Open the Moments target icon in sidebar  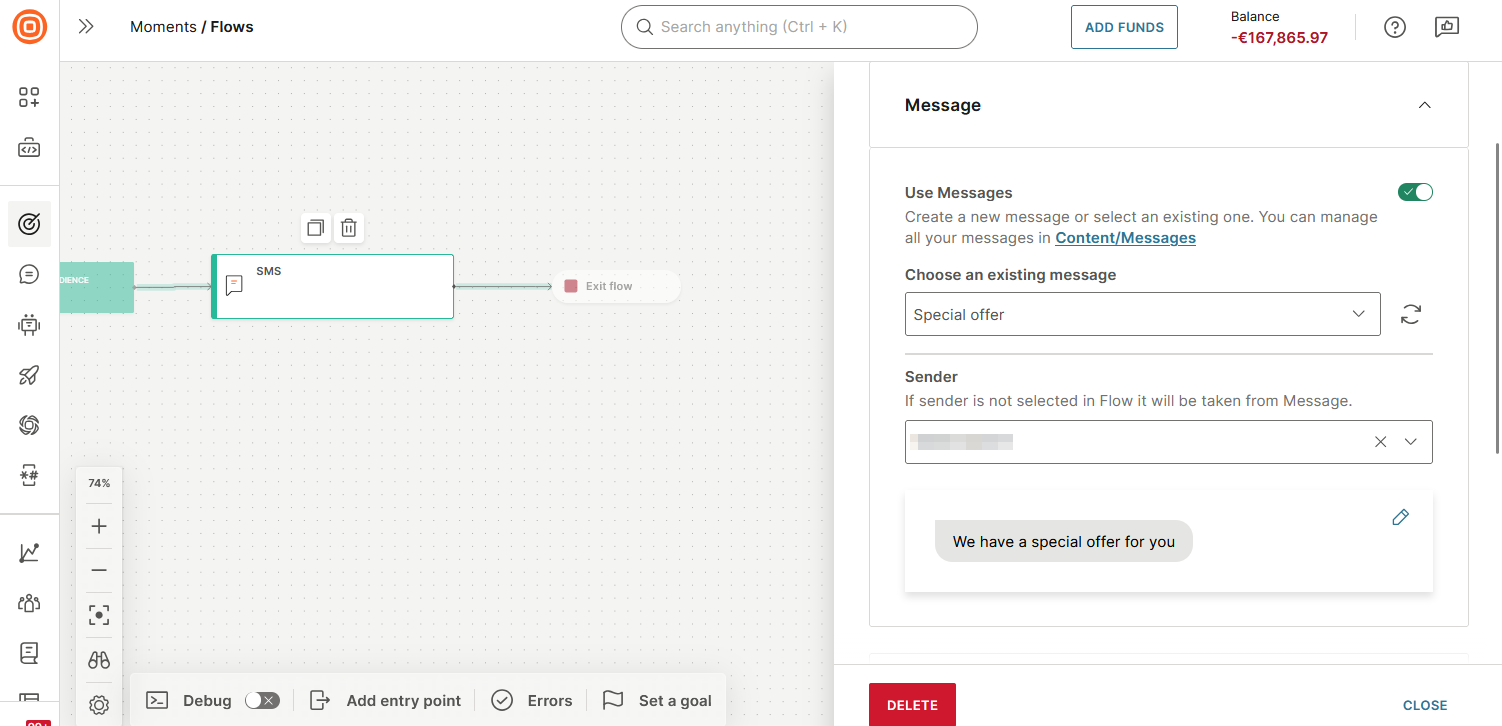point(29,224)
